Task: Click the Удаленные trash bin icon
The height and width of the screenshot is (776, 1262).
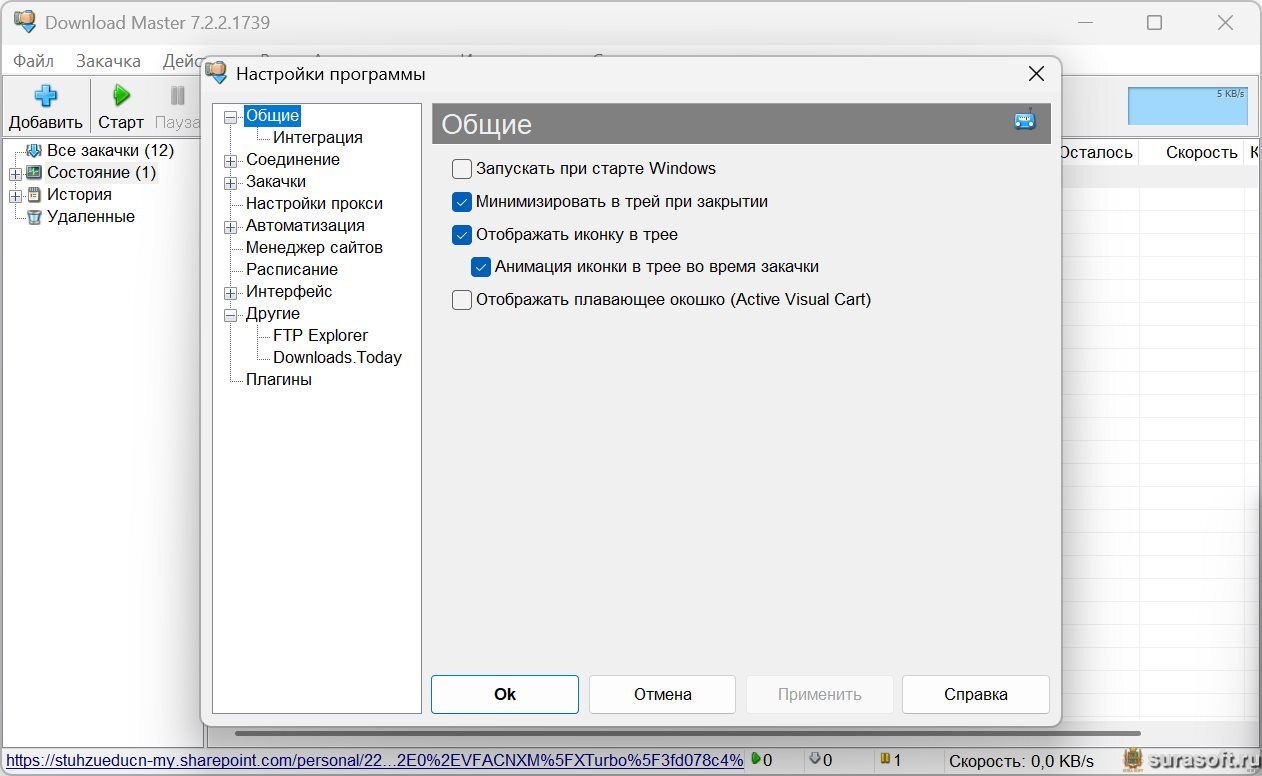Action: click(34, 217)
